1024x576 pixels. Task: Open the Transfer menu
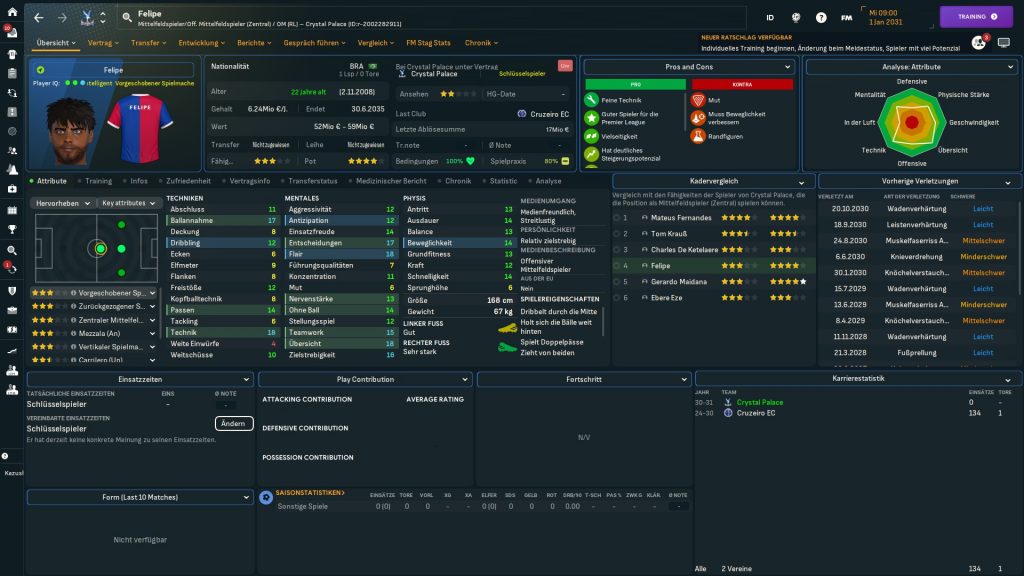pos(149,43)
